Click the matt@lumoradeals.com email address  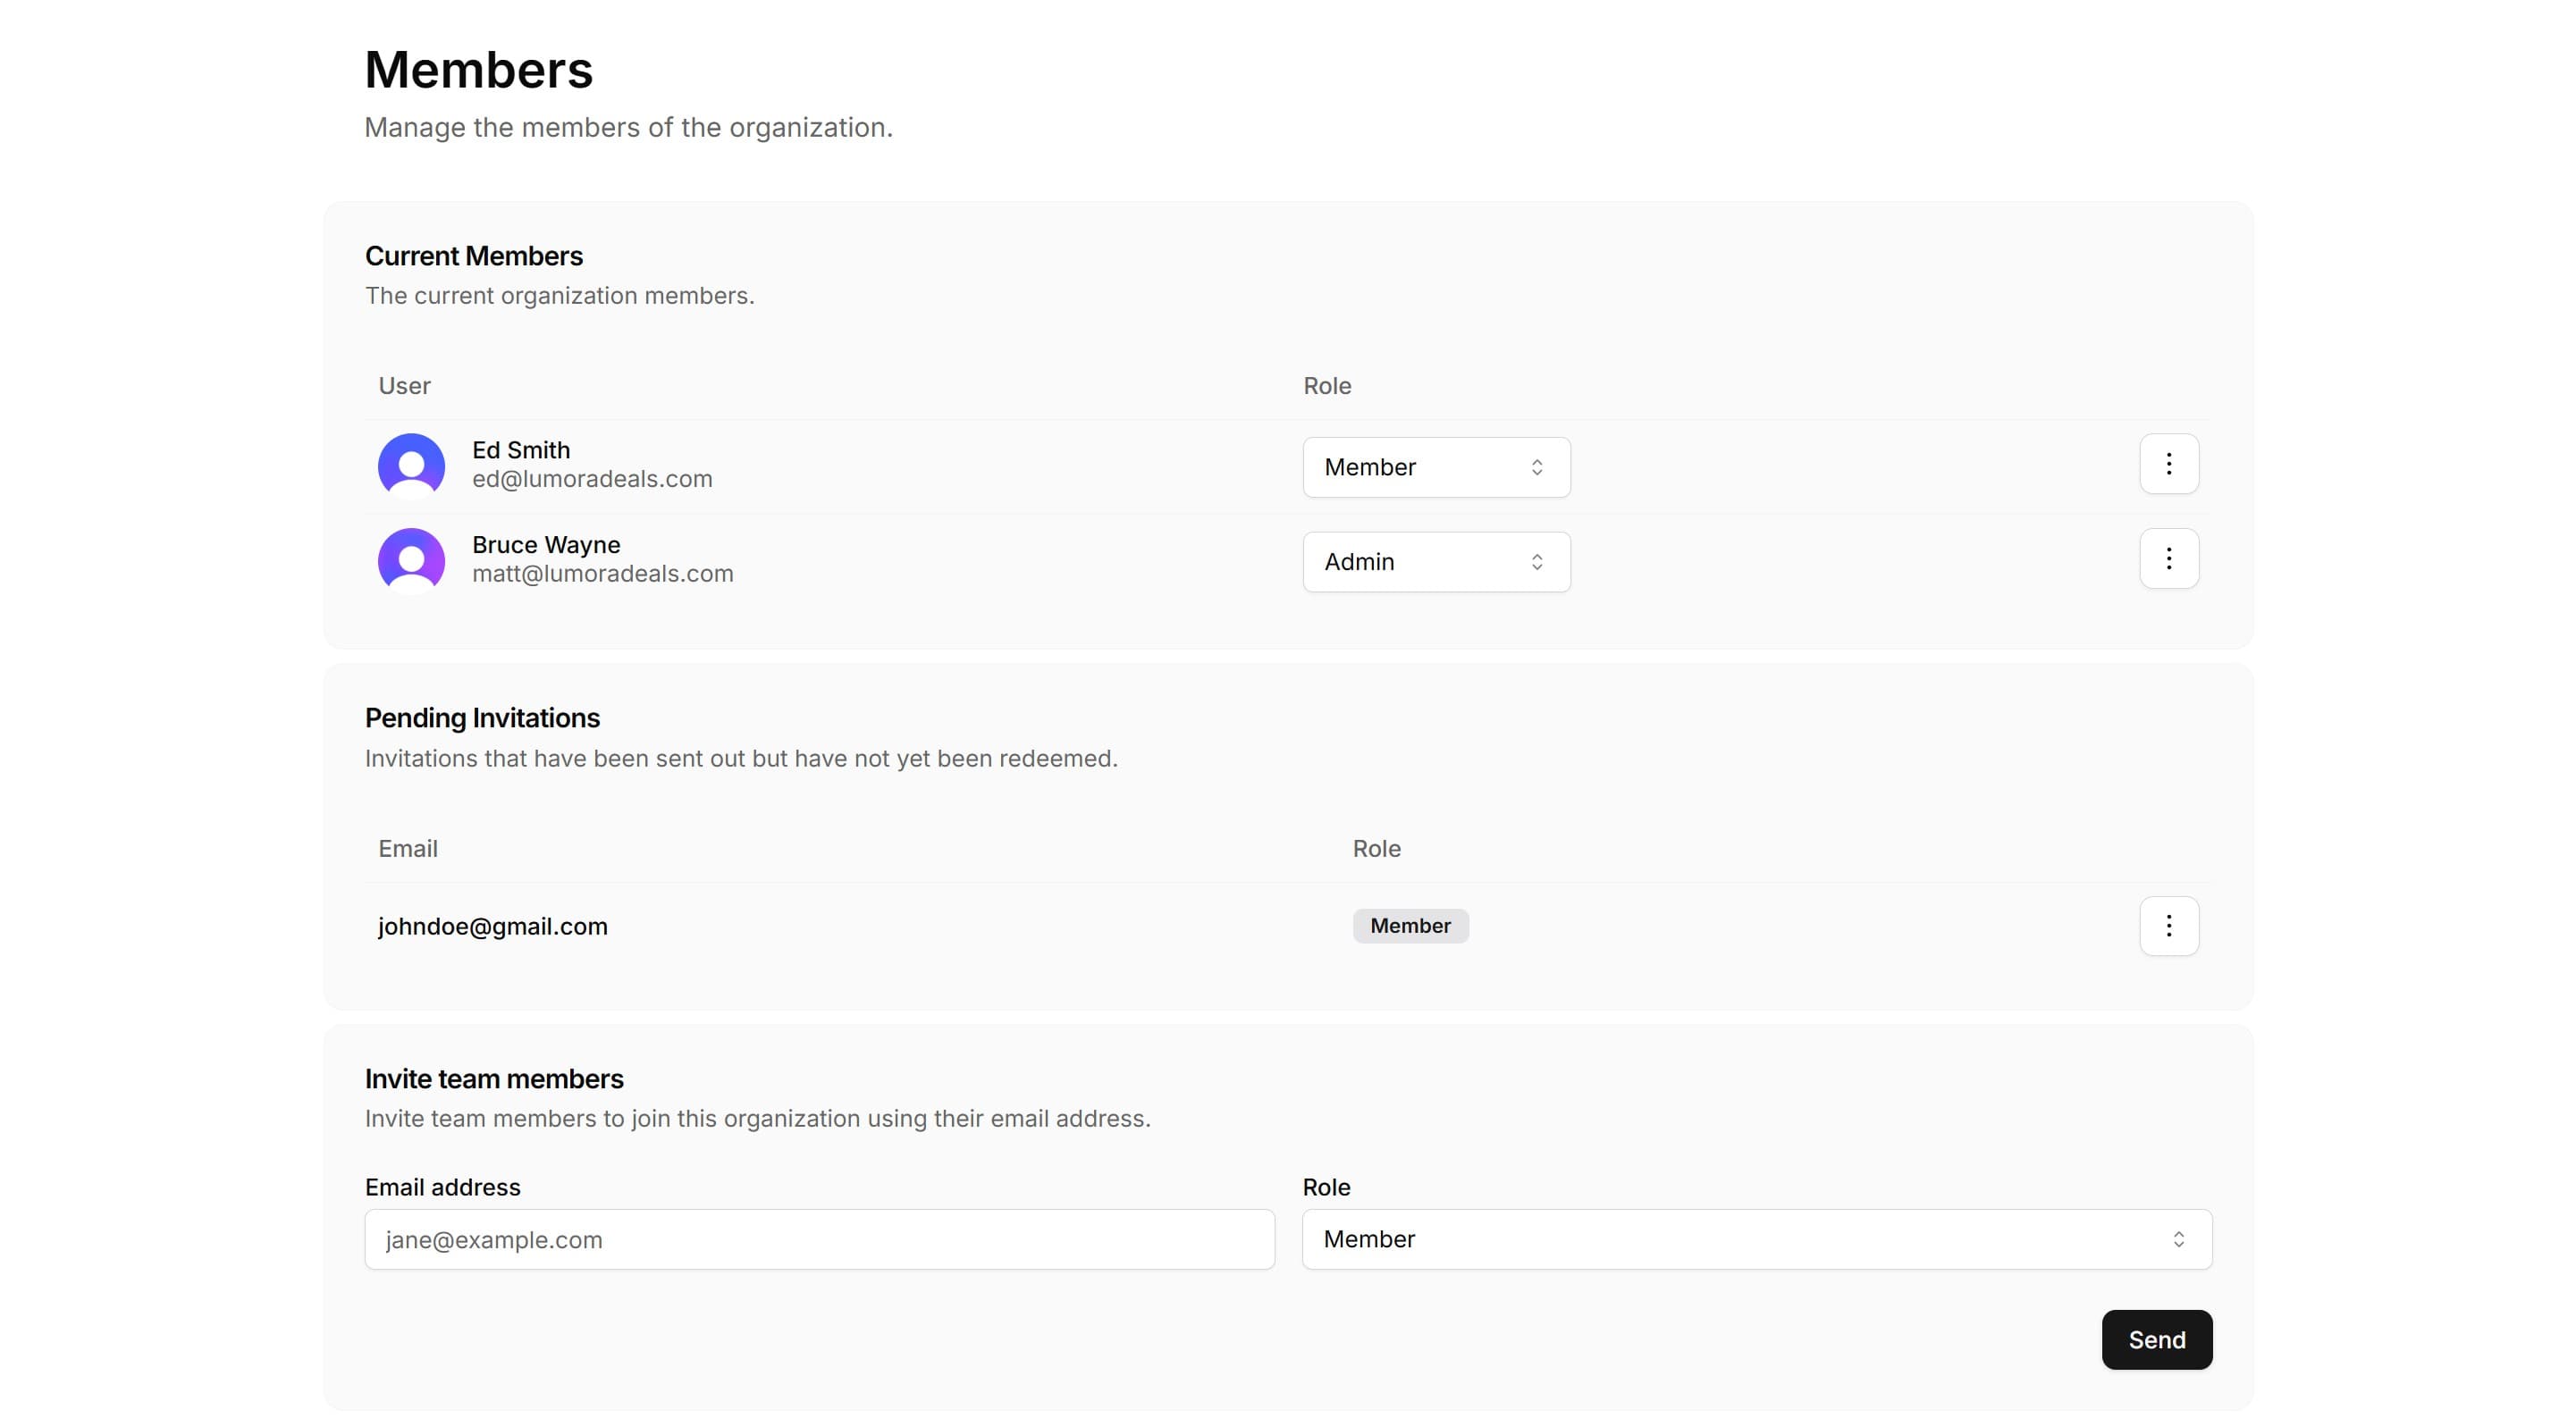click(x=602, y=574)
